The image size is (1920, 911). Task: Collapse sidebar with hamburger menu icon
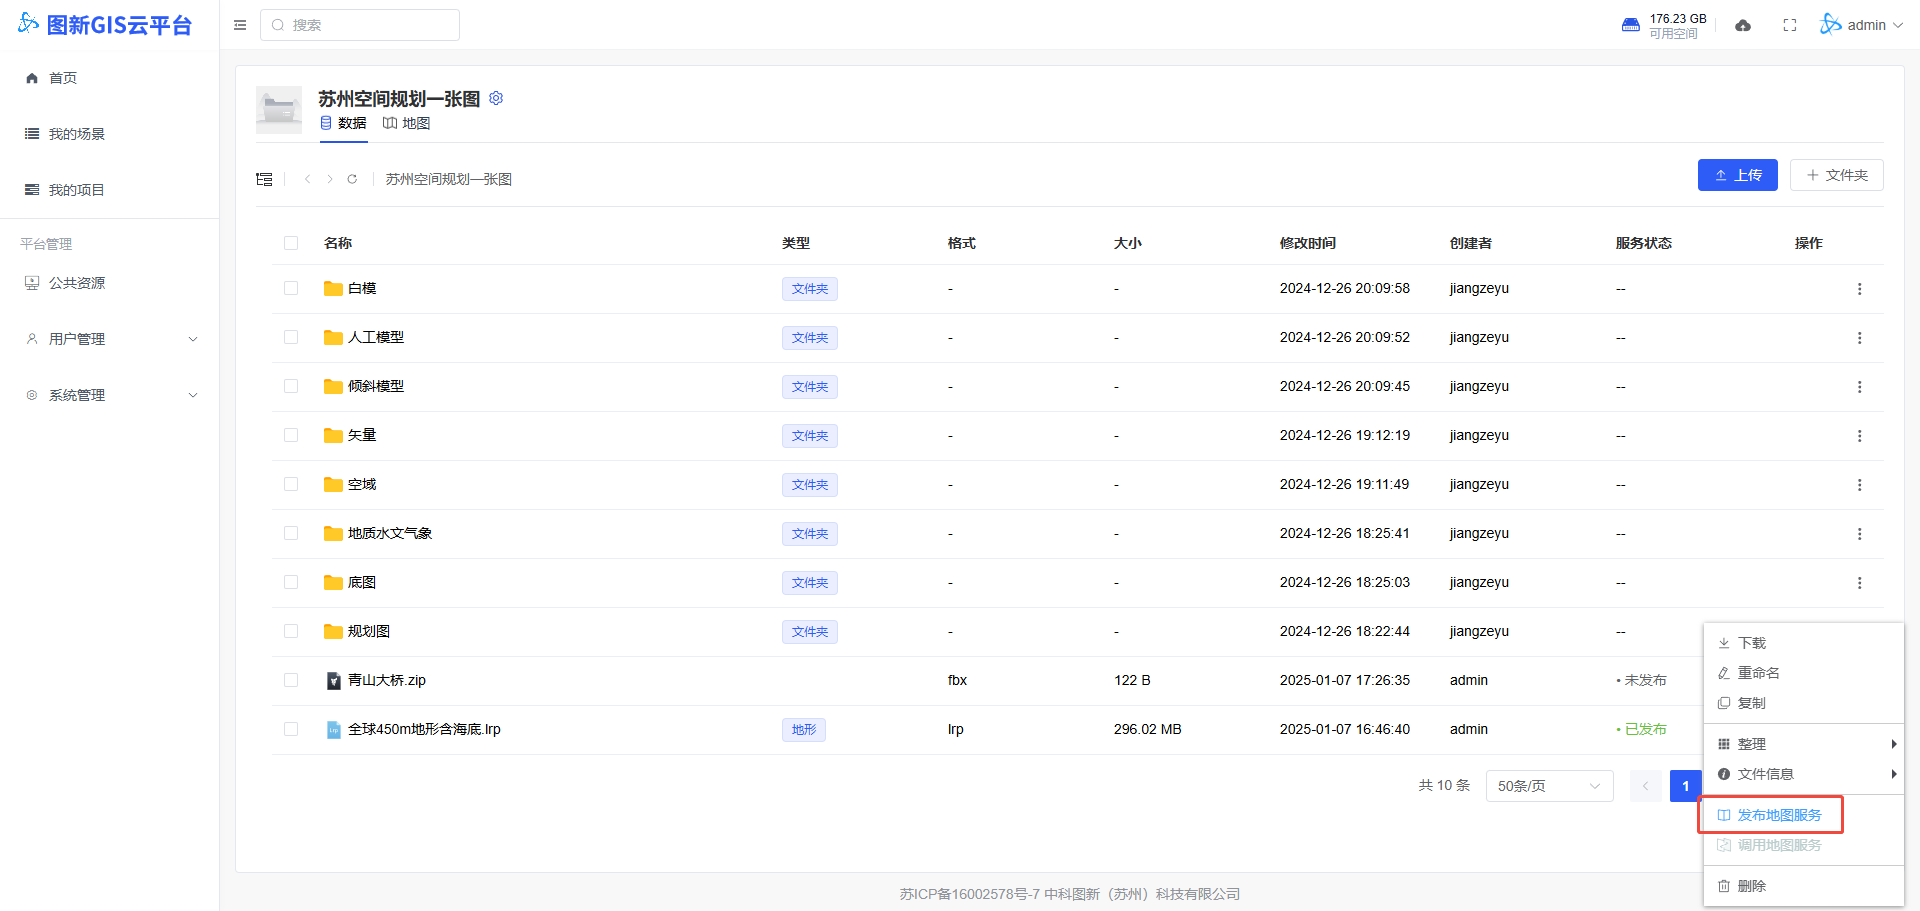(x=240, y=25)
